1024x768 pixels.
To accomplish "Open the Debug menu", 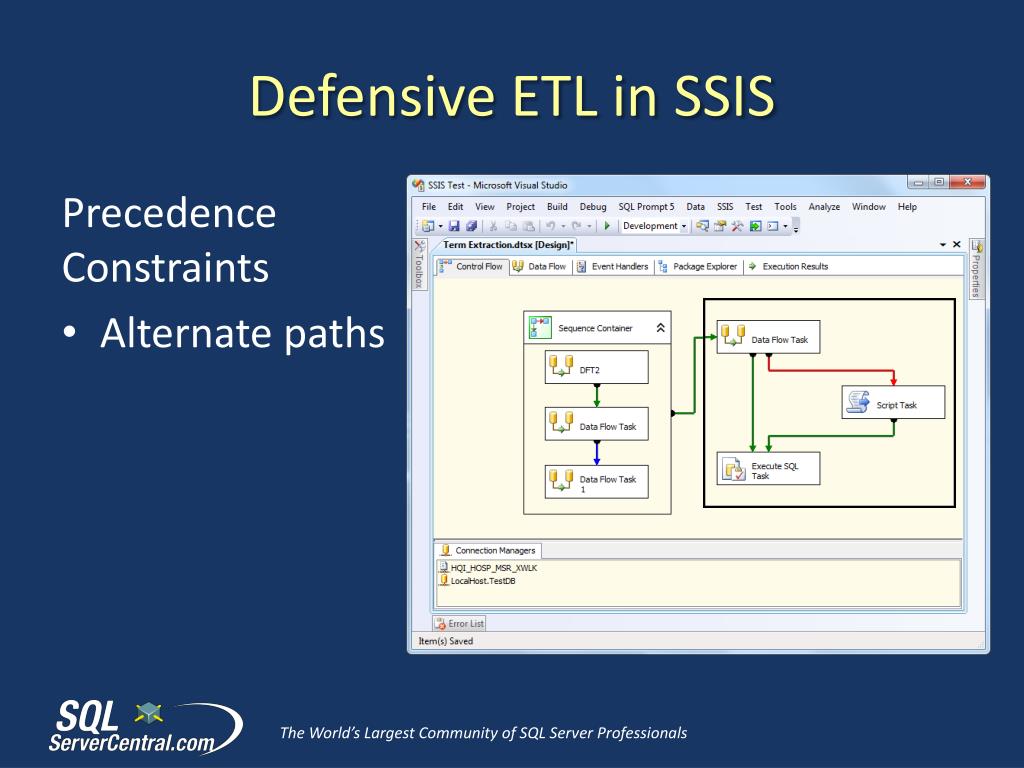I will click(593, 206).
